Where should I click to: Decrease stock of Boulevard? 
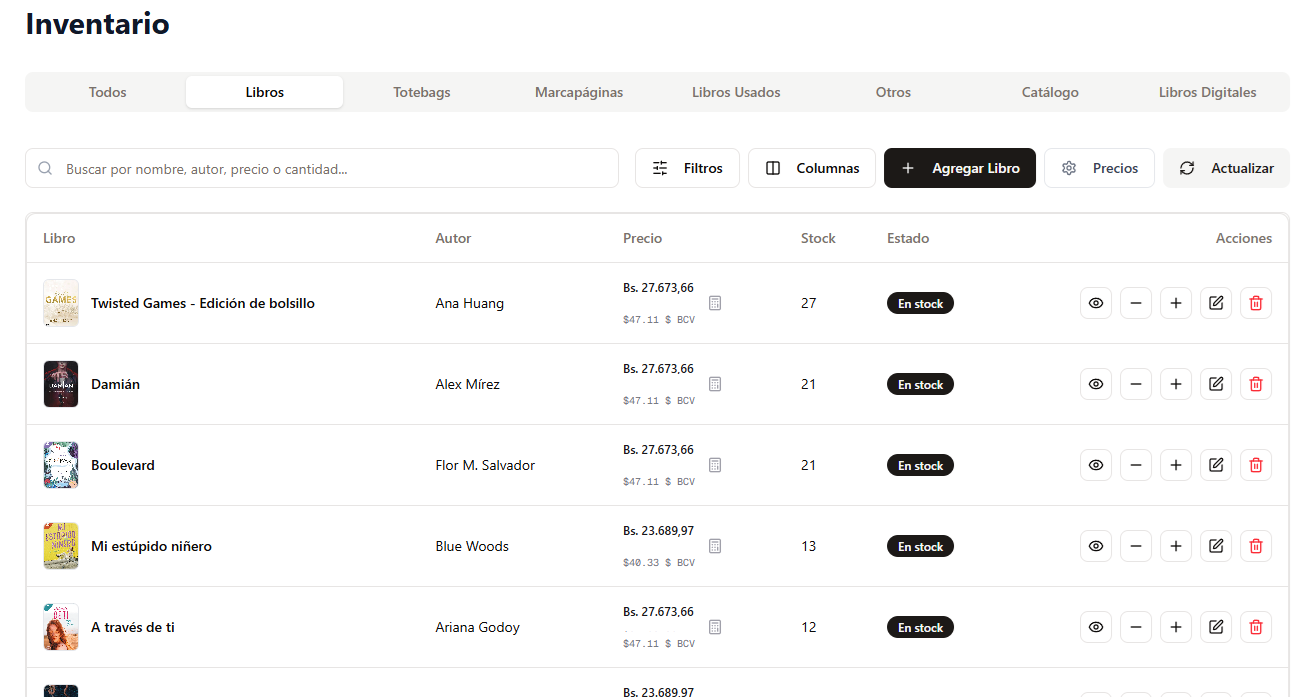(1136, 465)
